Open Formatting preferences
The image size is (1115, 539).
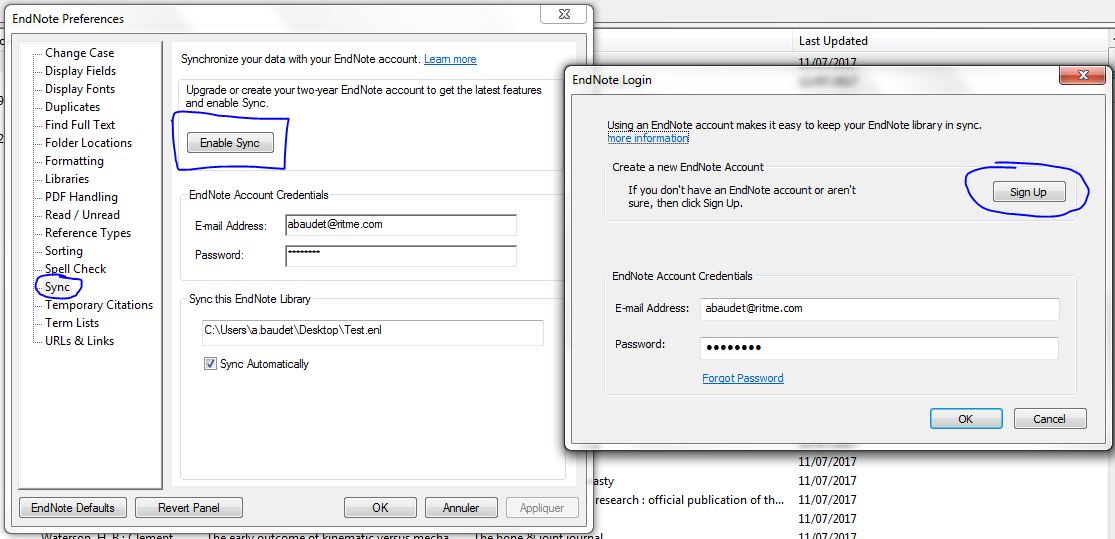(x=74, y=161)
